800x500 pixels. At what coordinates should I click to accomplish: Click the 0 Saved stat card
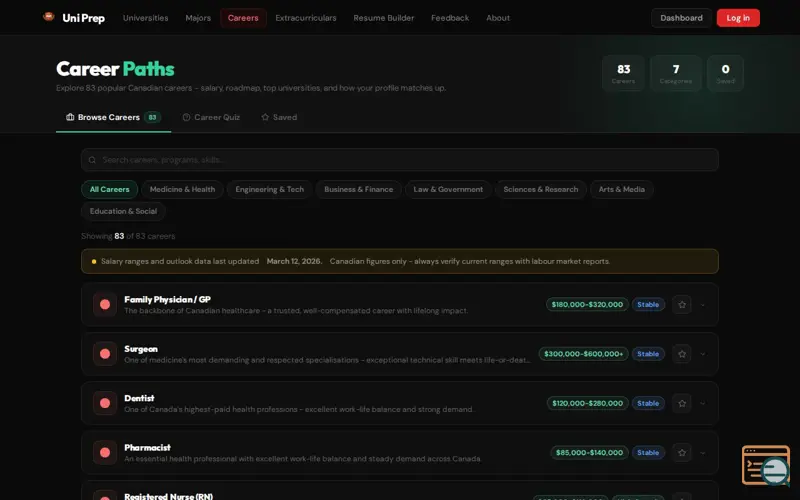(x=725, y=73)
